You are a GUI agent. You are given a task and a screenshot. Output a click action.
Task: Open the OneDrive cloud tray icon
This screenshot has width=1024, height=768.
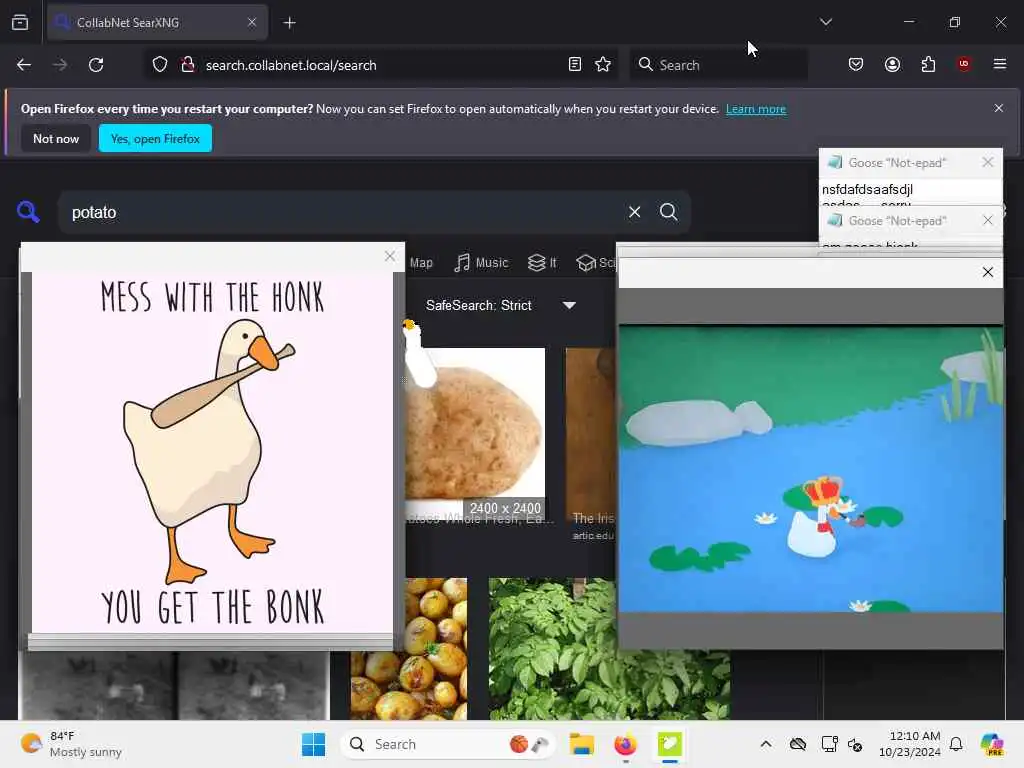[x=798, y=744]
